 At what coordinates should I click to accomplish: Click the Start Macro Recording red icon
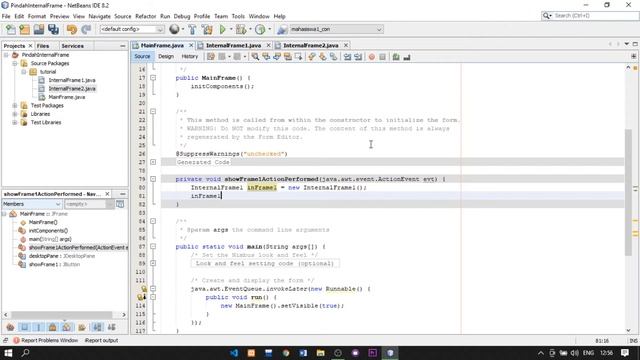pyautogui.click(x=371, y=57)
